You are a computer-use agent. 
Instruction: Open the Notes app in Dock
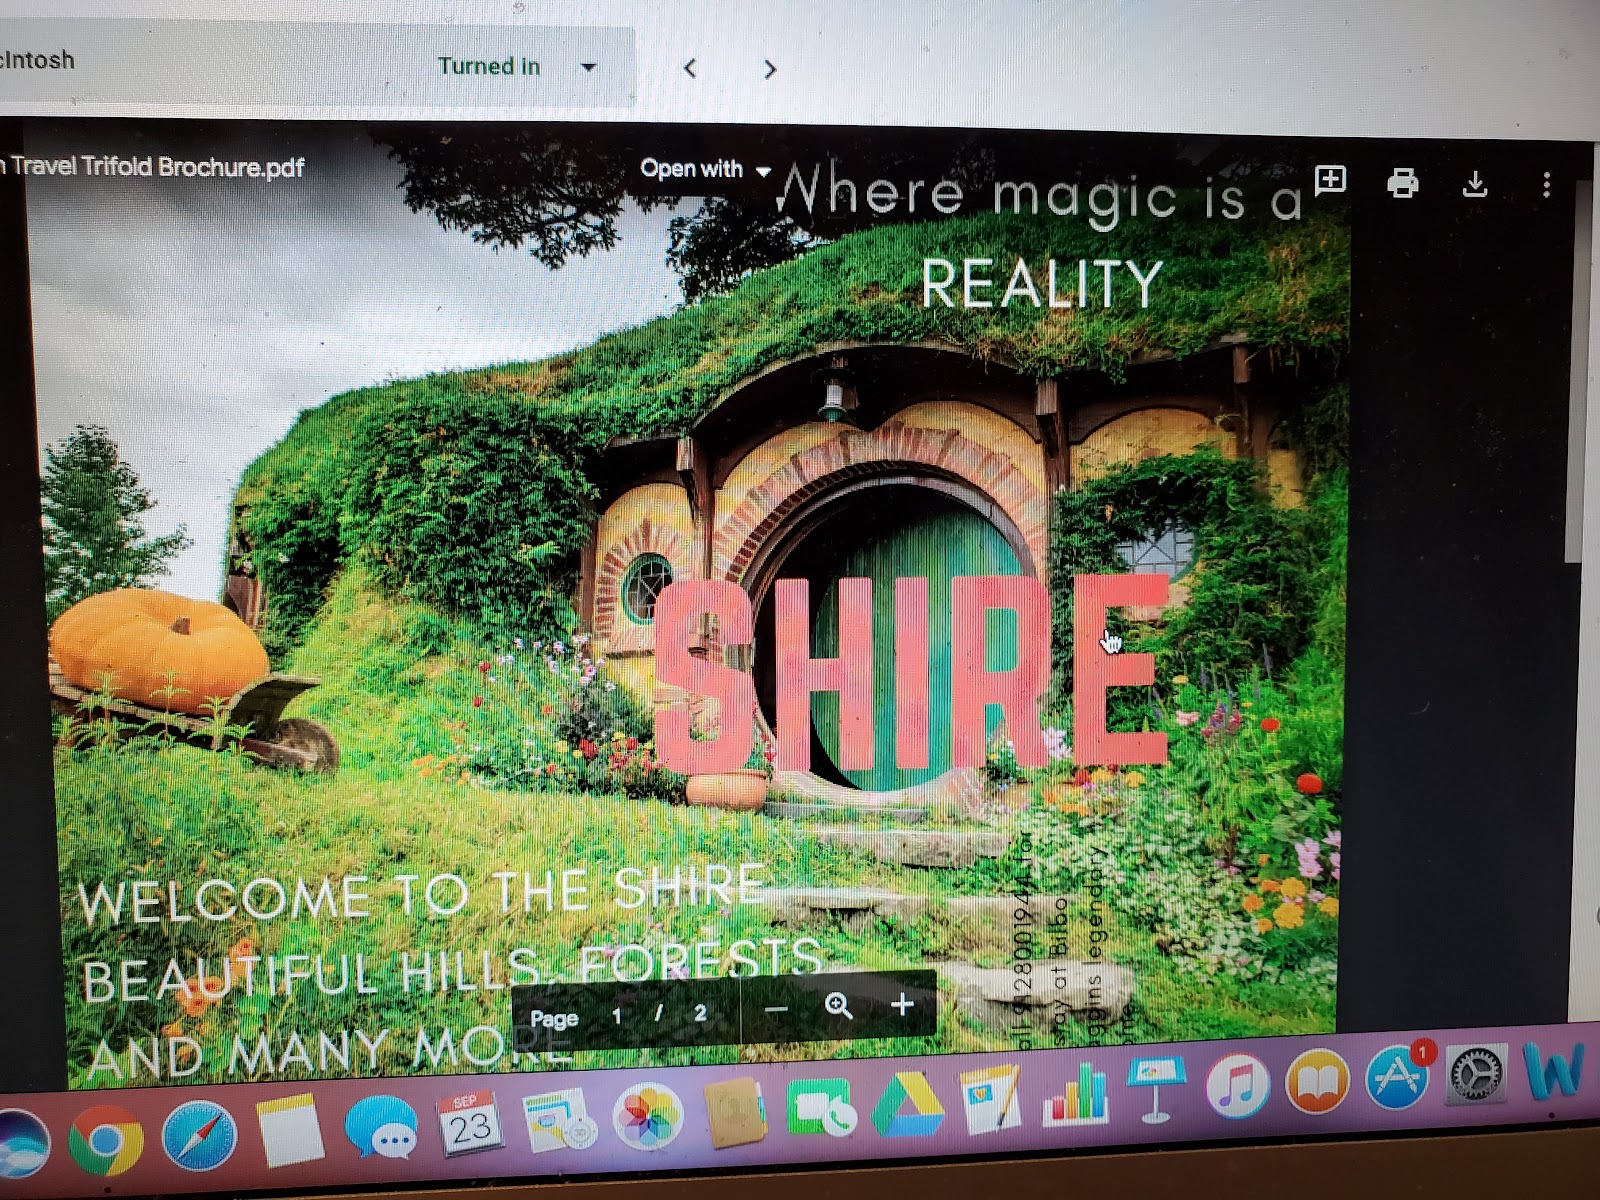289,1131
